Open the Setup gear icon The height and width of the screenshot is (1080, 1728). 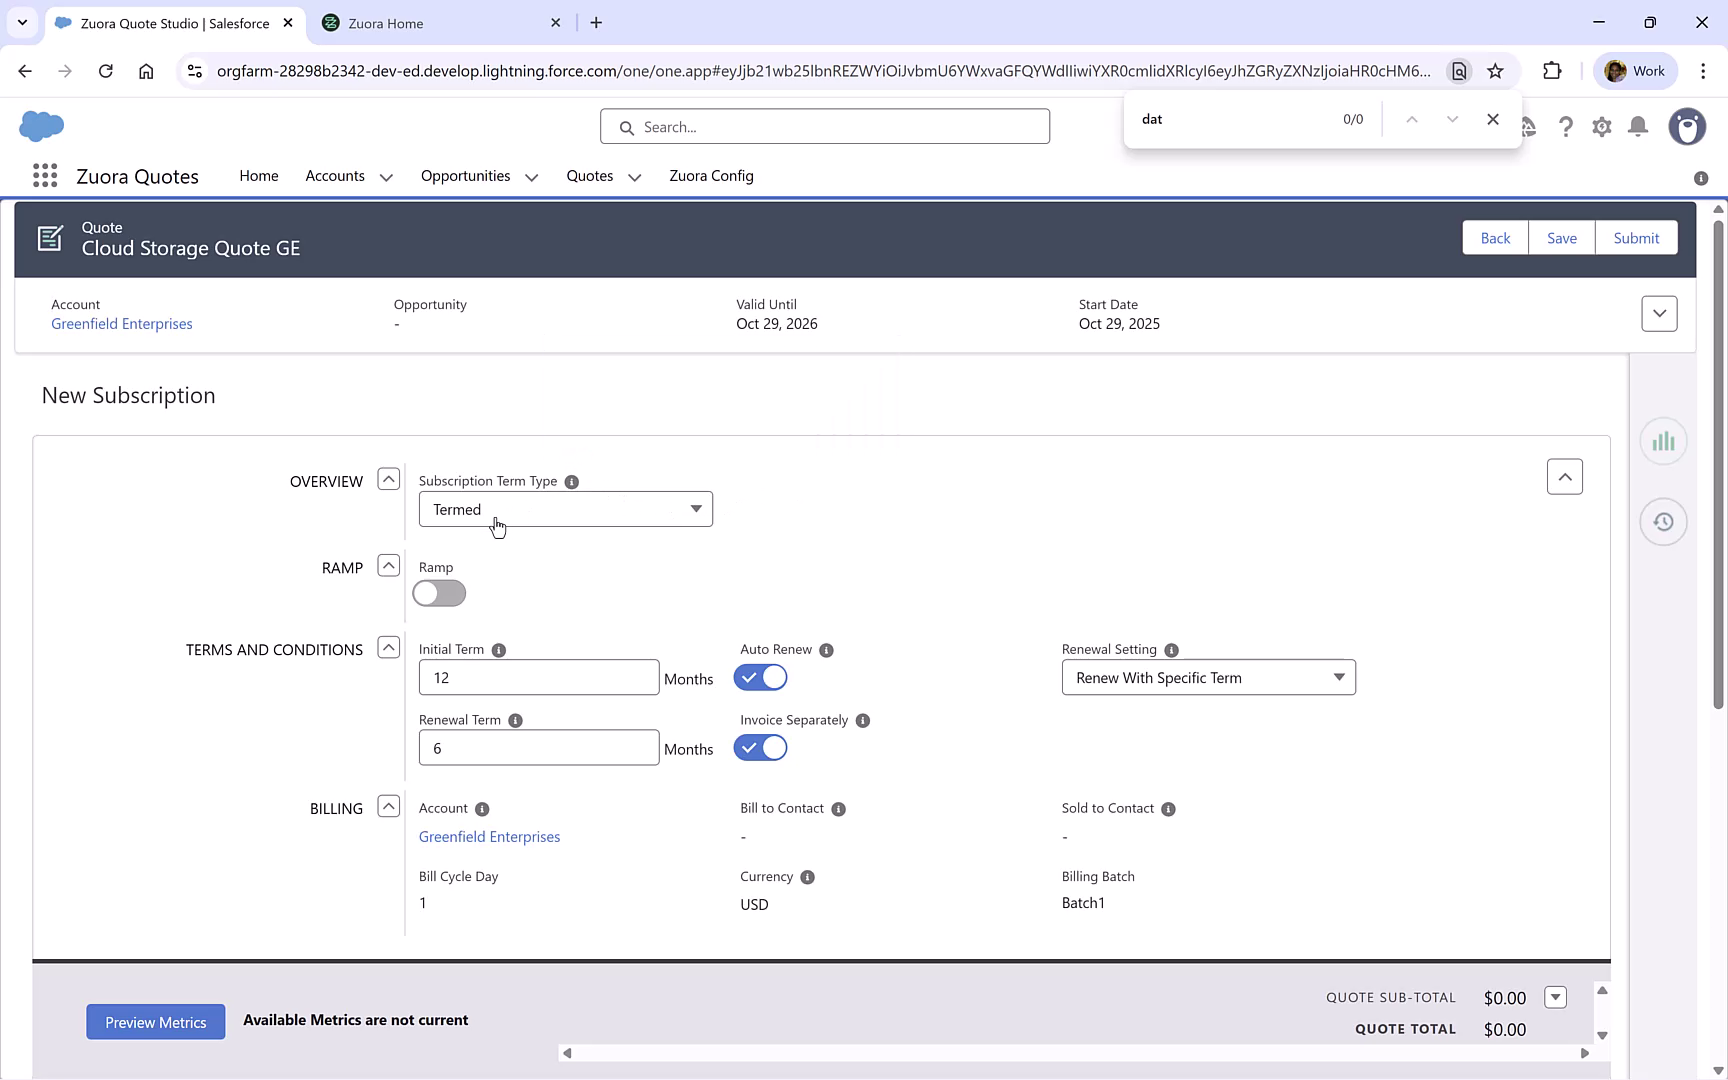pos(1601,127)
